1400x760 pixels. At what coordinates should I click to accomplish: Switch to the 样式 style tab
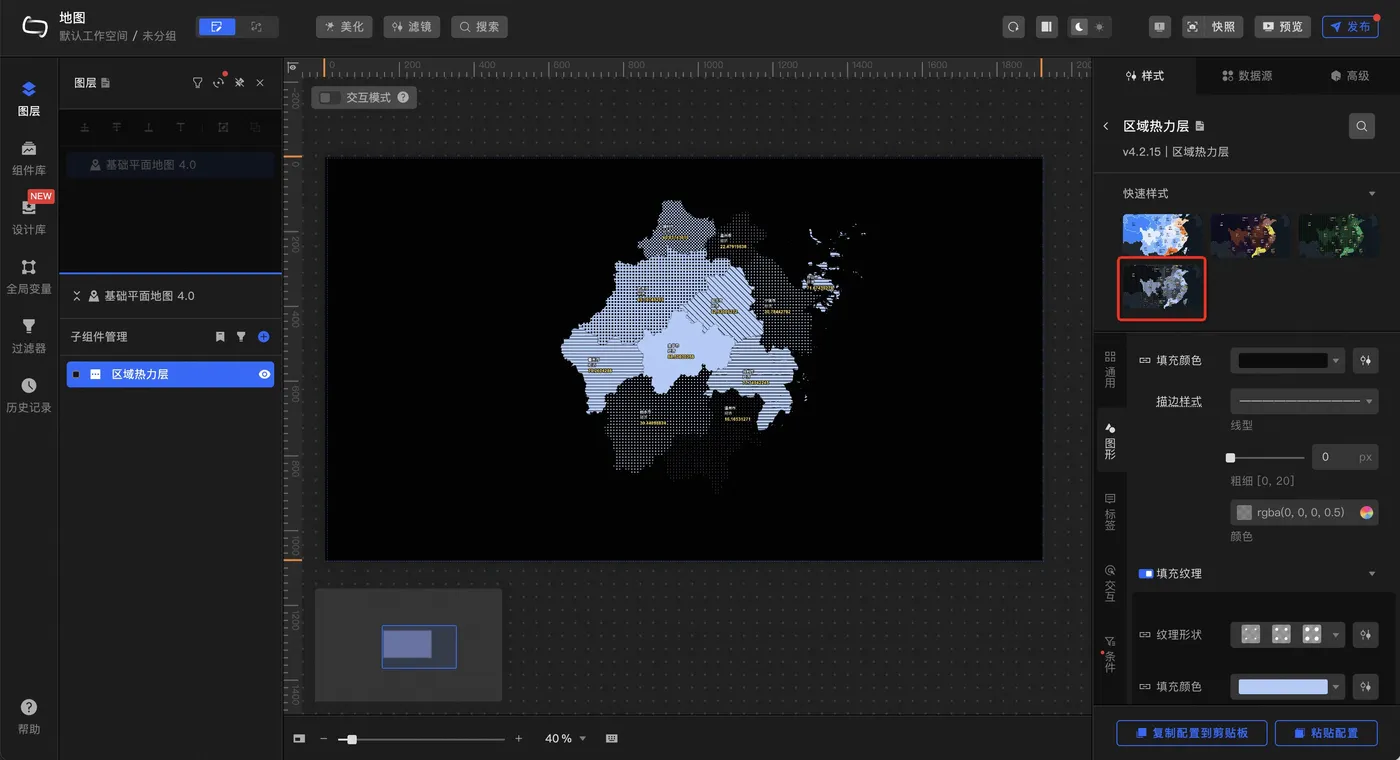1145,76
